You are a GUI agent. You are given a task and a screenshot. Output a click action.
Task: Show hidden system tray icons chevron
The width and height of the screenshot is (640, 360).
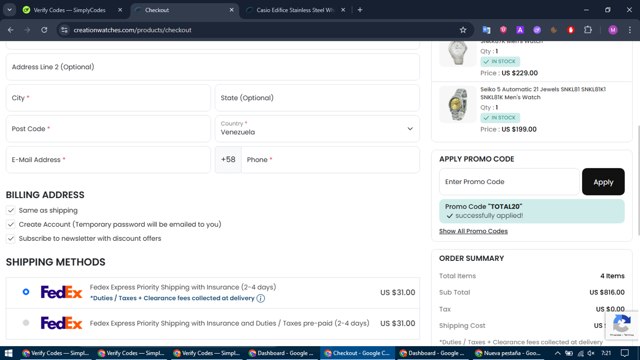[x=558, y=353]
